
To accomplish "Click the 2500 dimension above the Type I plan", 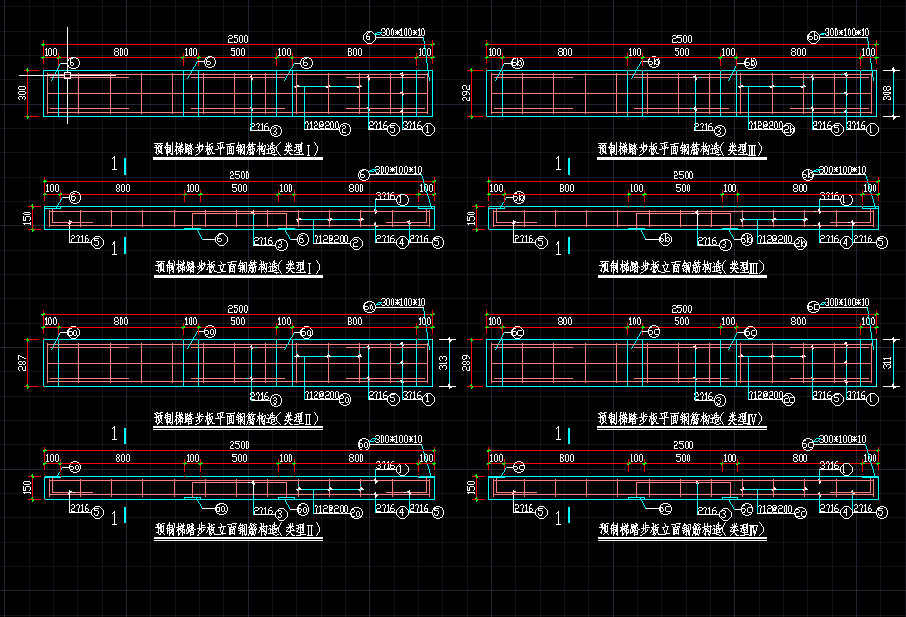I will point(237,39).
